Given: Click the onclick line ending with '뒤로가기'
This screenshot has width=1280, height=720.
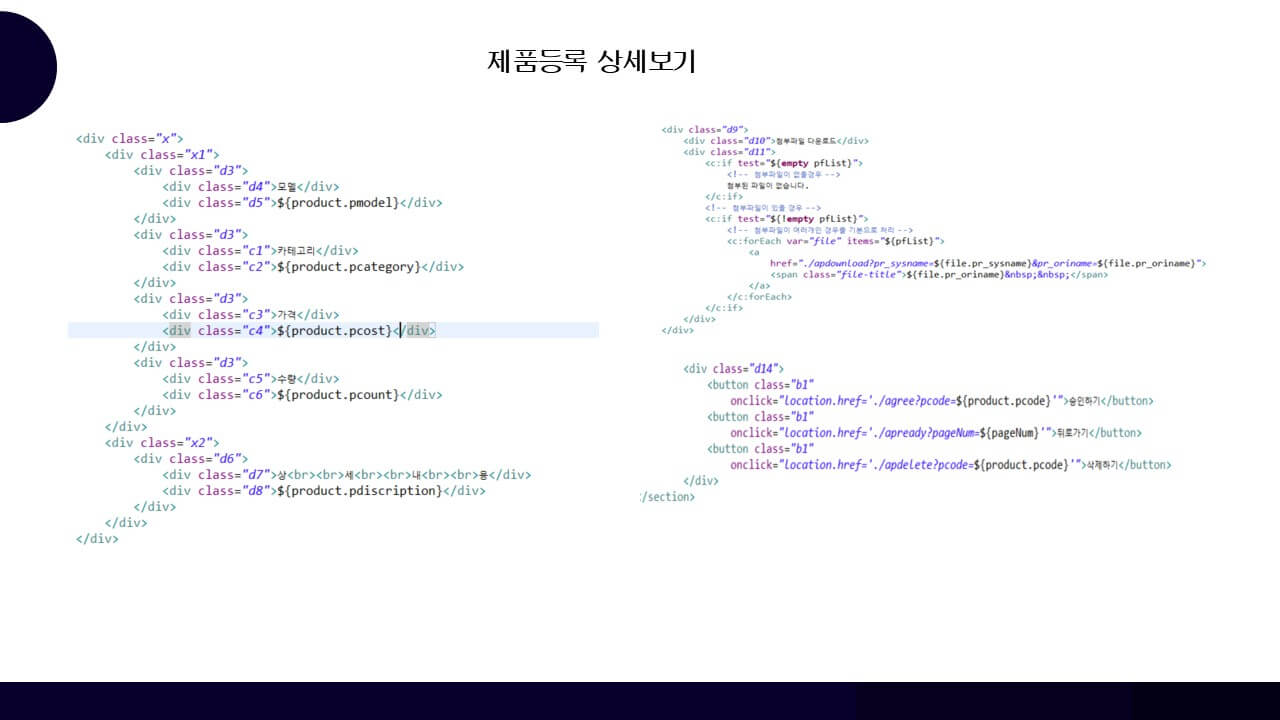Looking at the screenshot, I should click(x=936, y=433).
